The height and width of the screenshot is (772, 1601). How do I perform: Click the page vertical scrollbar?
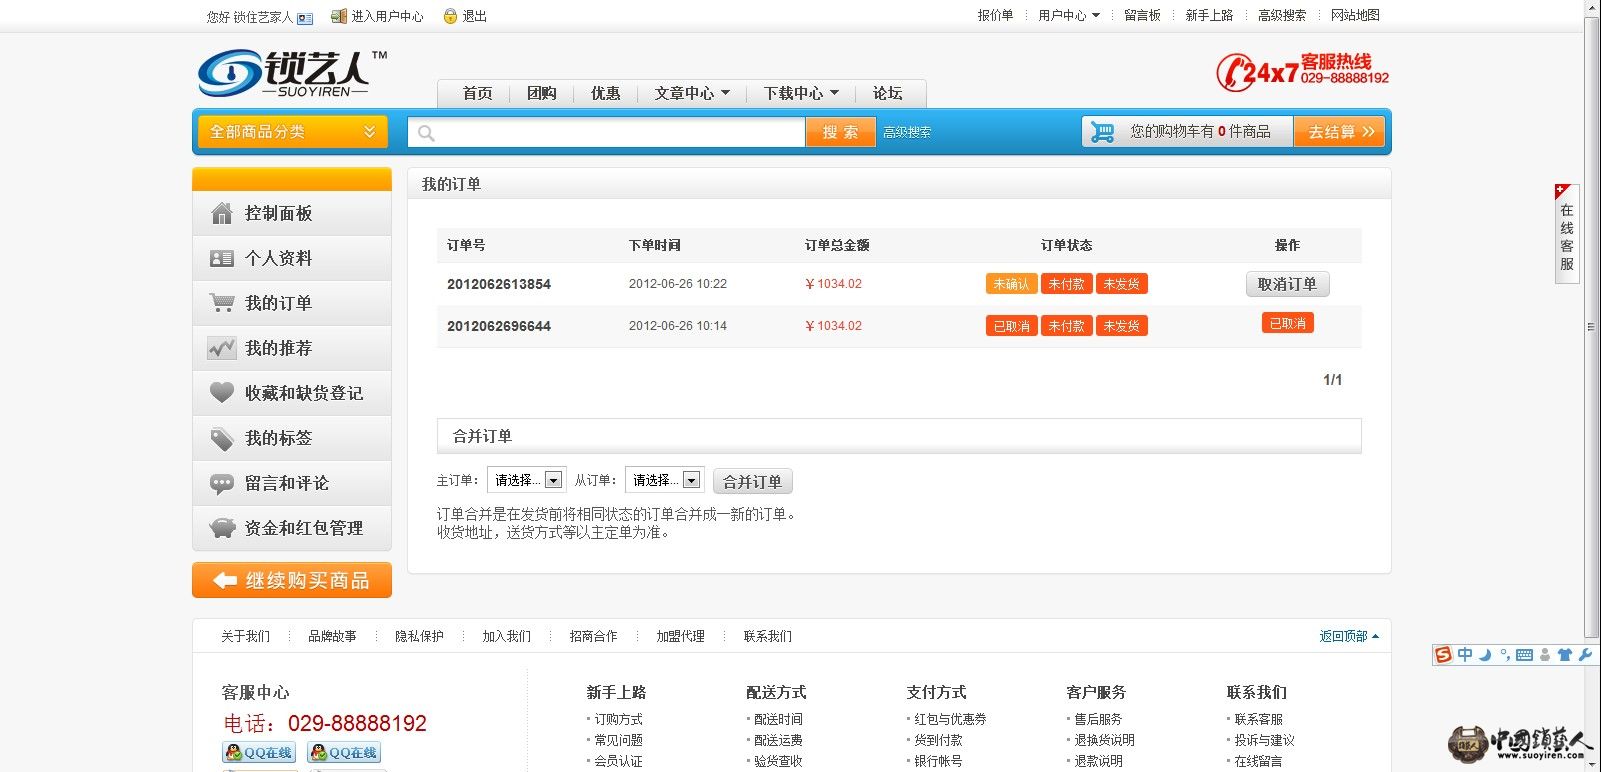click(1592, 326)
